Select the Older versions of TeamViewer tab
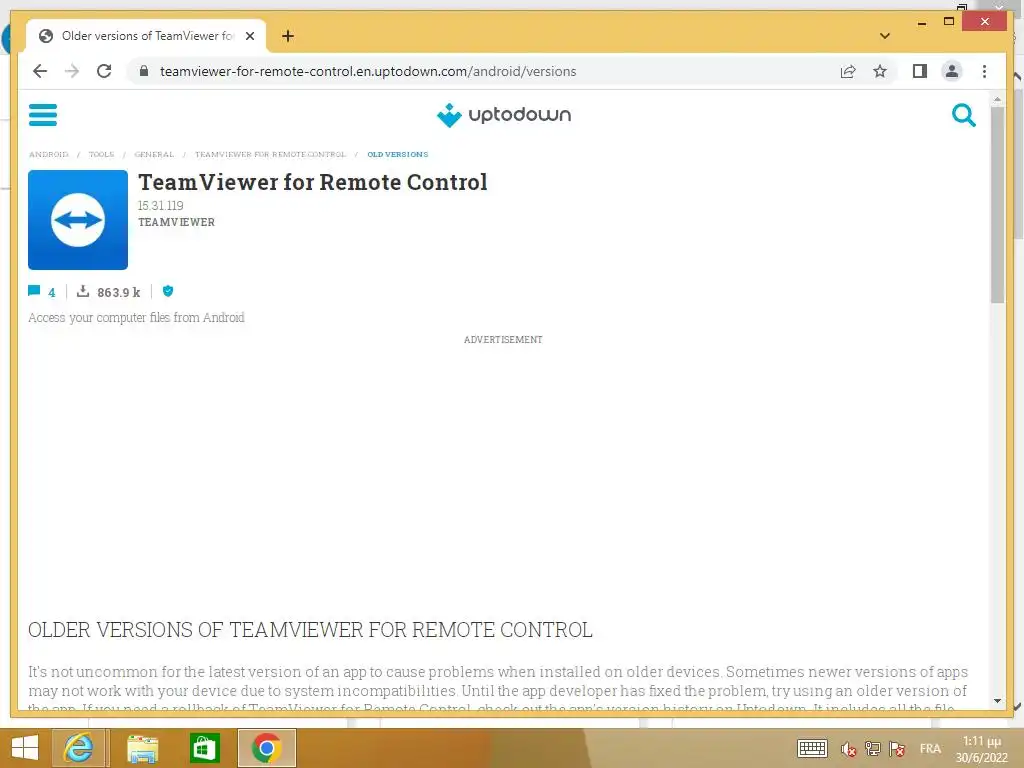 click(145, 36)
